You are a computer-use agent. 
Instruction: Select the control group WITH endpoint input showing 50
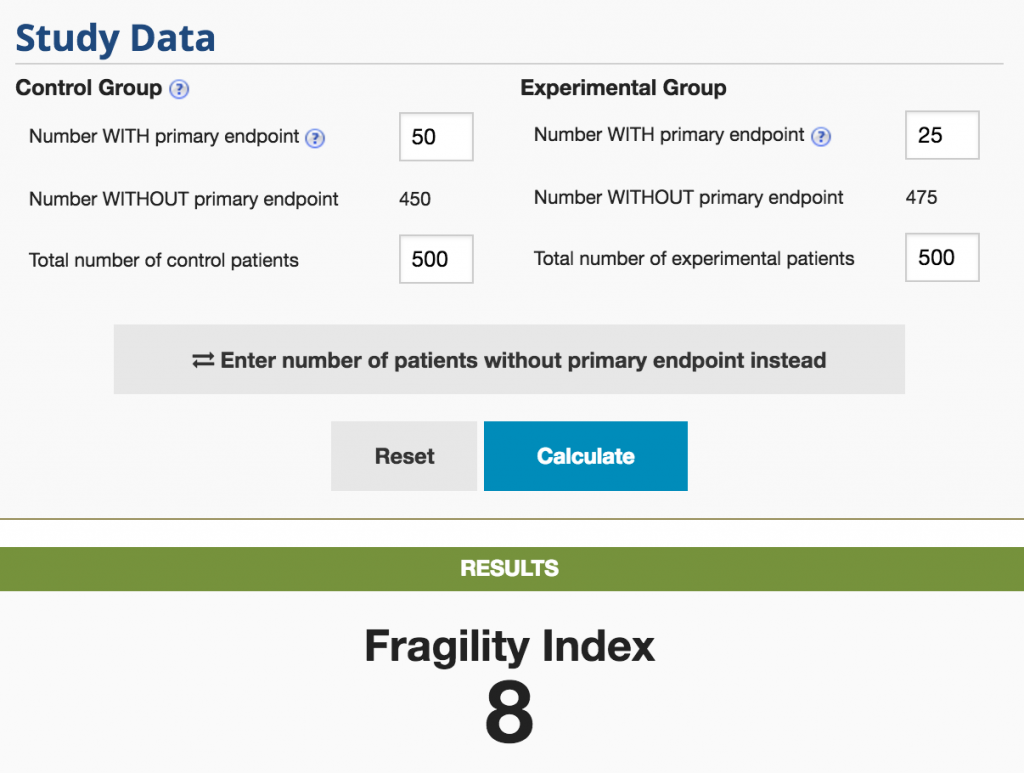(435, 137)
